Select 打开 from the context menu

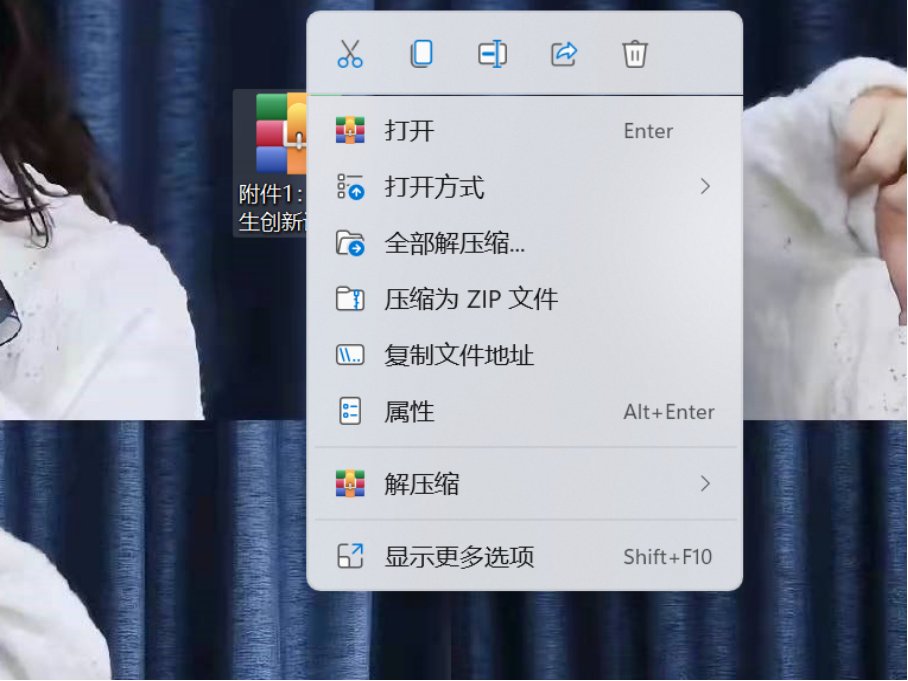[x=410, y=130]
